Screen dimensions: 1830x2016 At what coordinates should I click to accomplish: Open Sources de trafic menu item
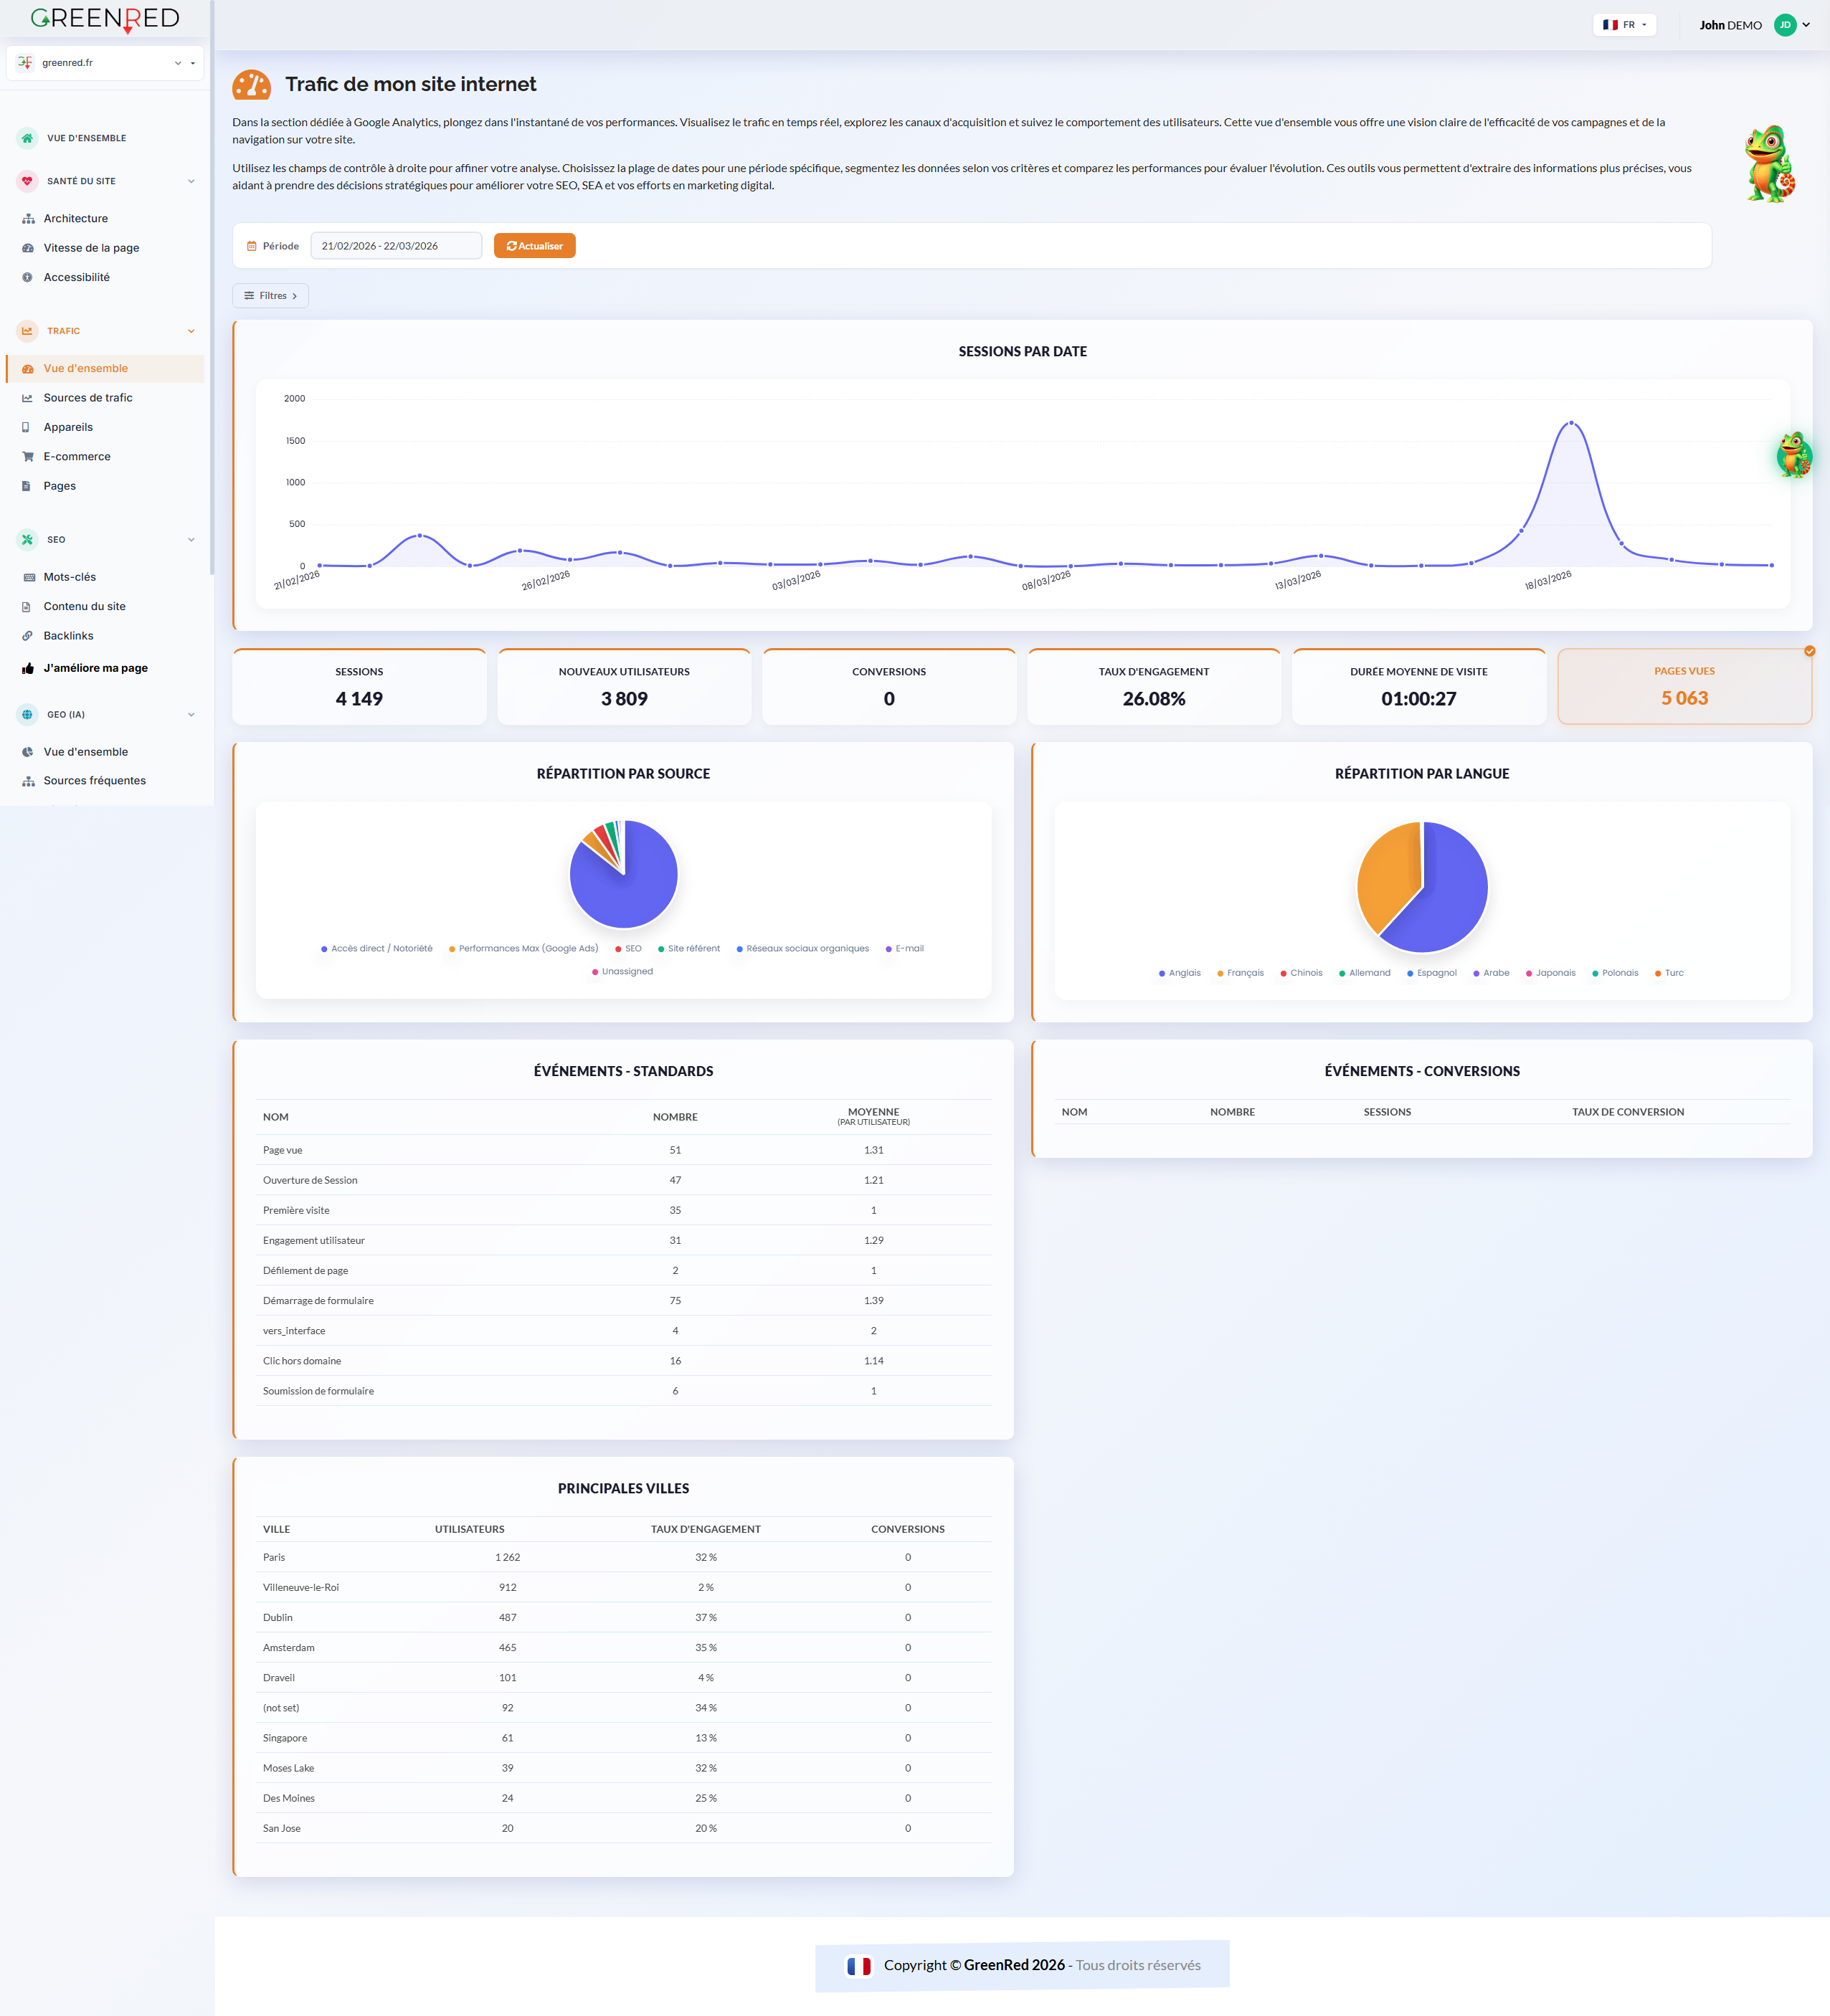88,398
